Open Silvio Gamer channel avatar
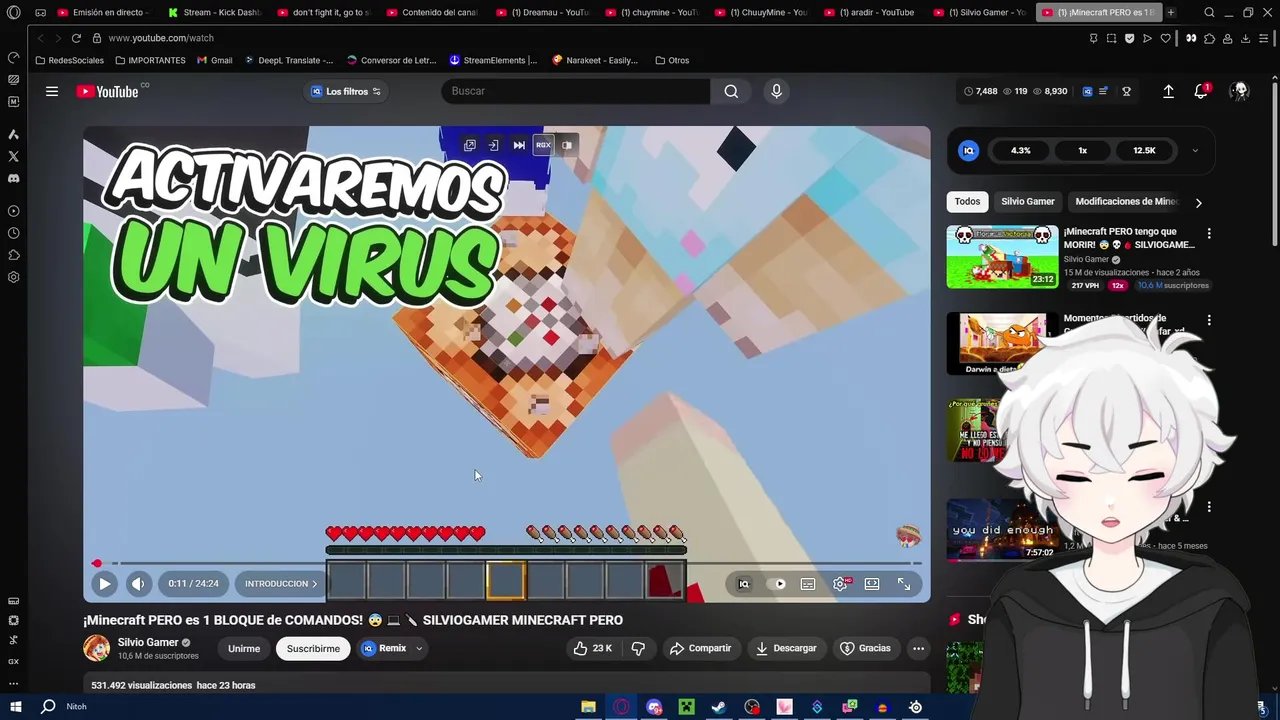Viewport: 1280px width, 720px height. click(96, 648)
